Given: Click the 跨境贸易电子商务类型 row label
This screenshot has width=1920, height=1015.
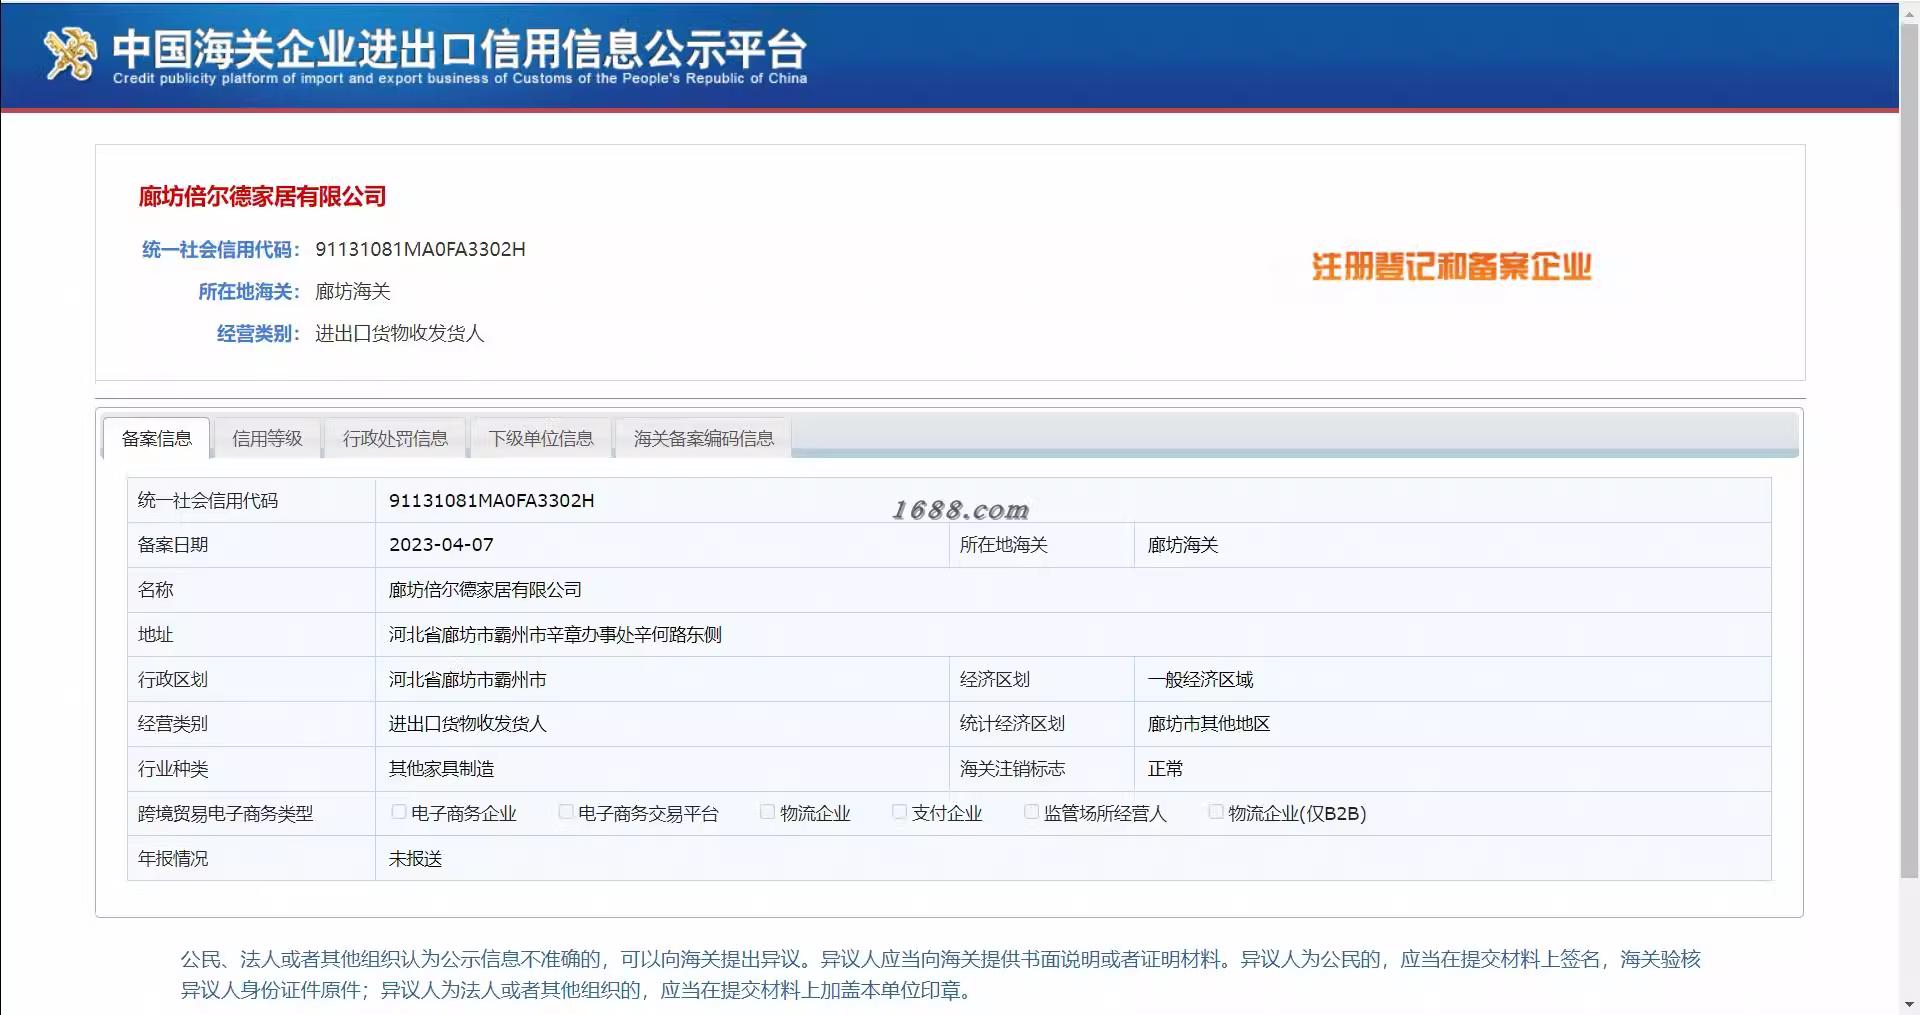Looking at the screenshot, I should (225, 814).
